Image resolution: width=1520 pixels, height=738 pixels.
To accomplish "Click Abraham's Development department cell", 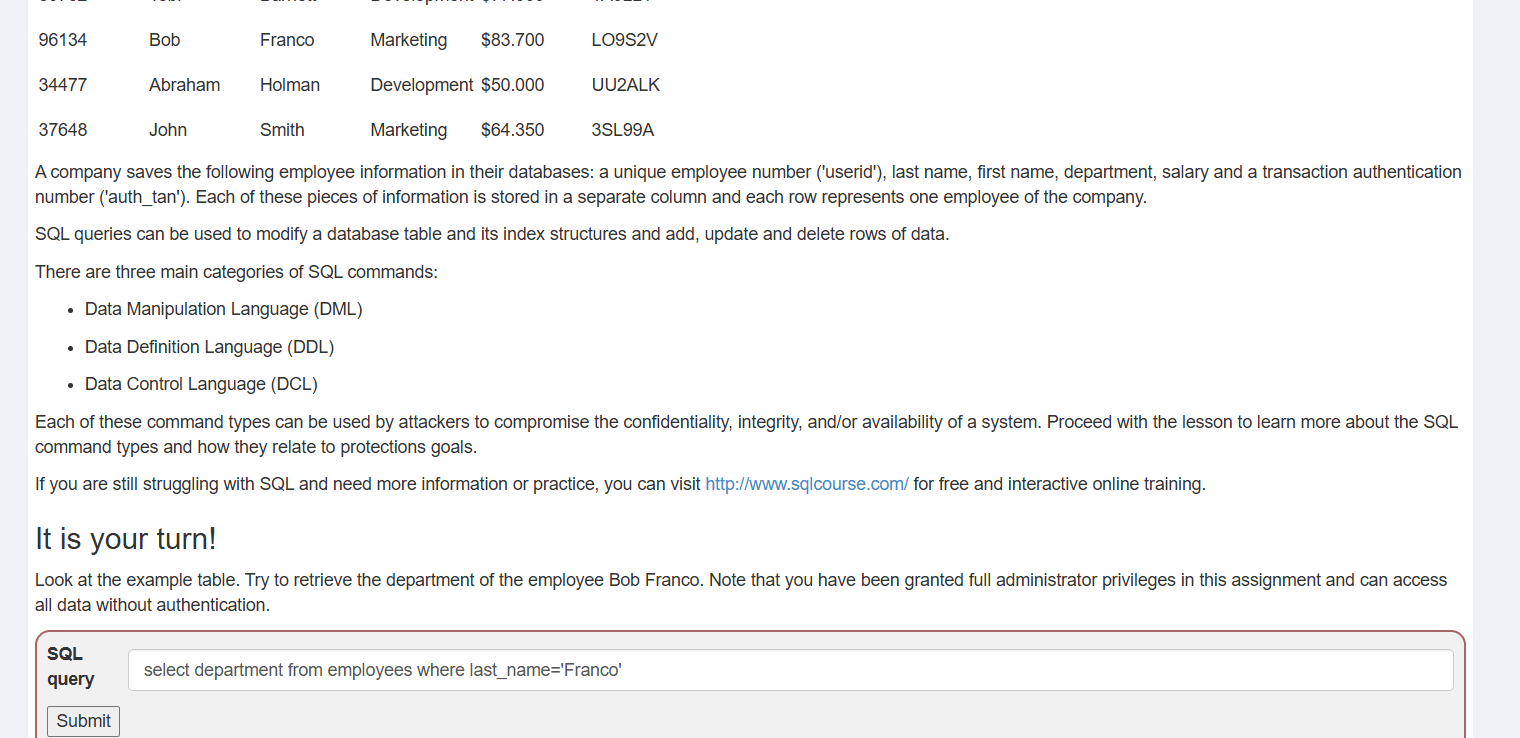I will 421,85.
